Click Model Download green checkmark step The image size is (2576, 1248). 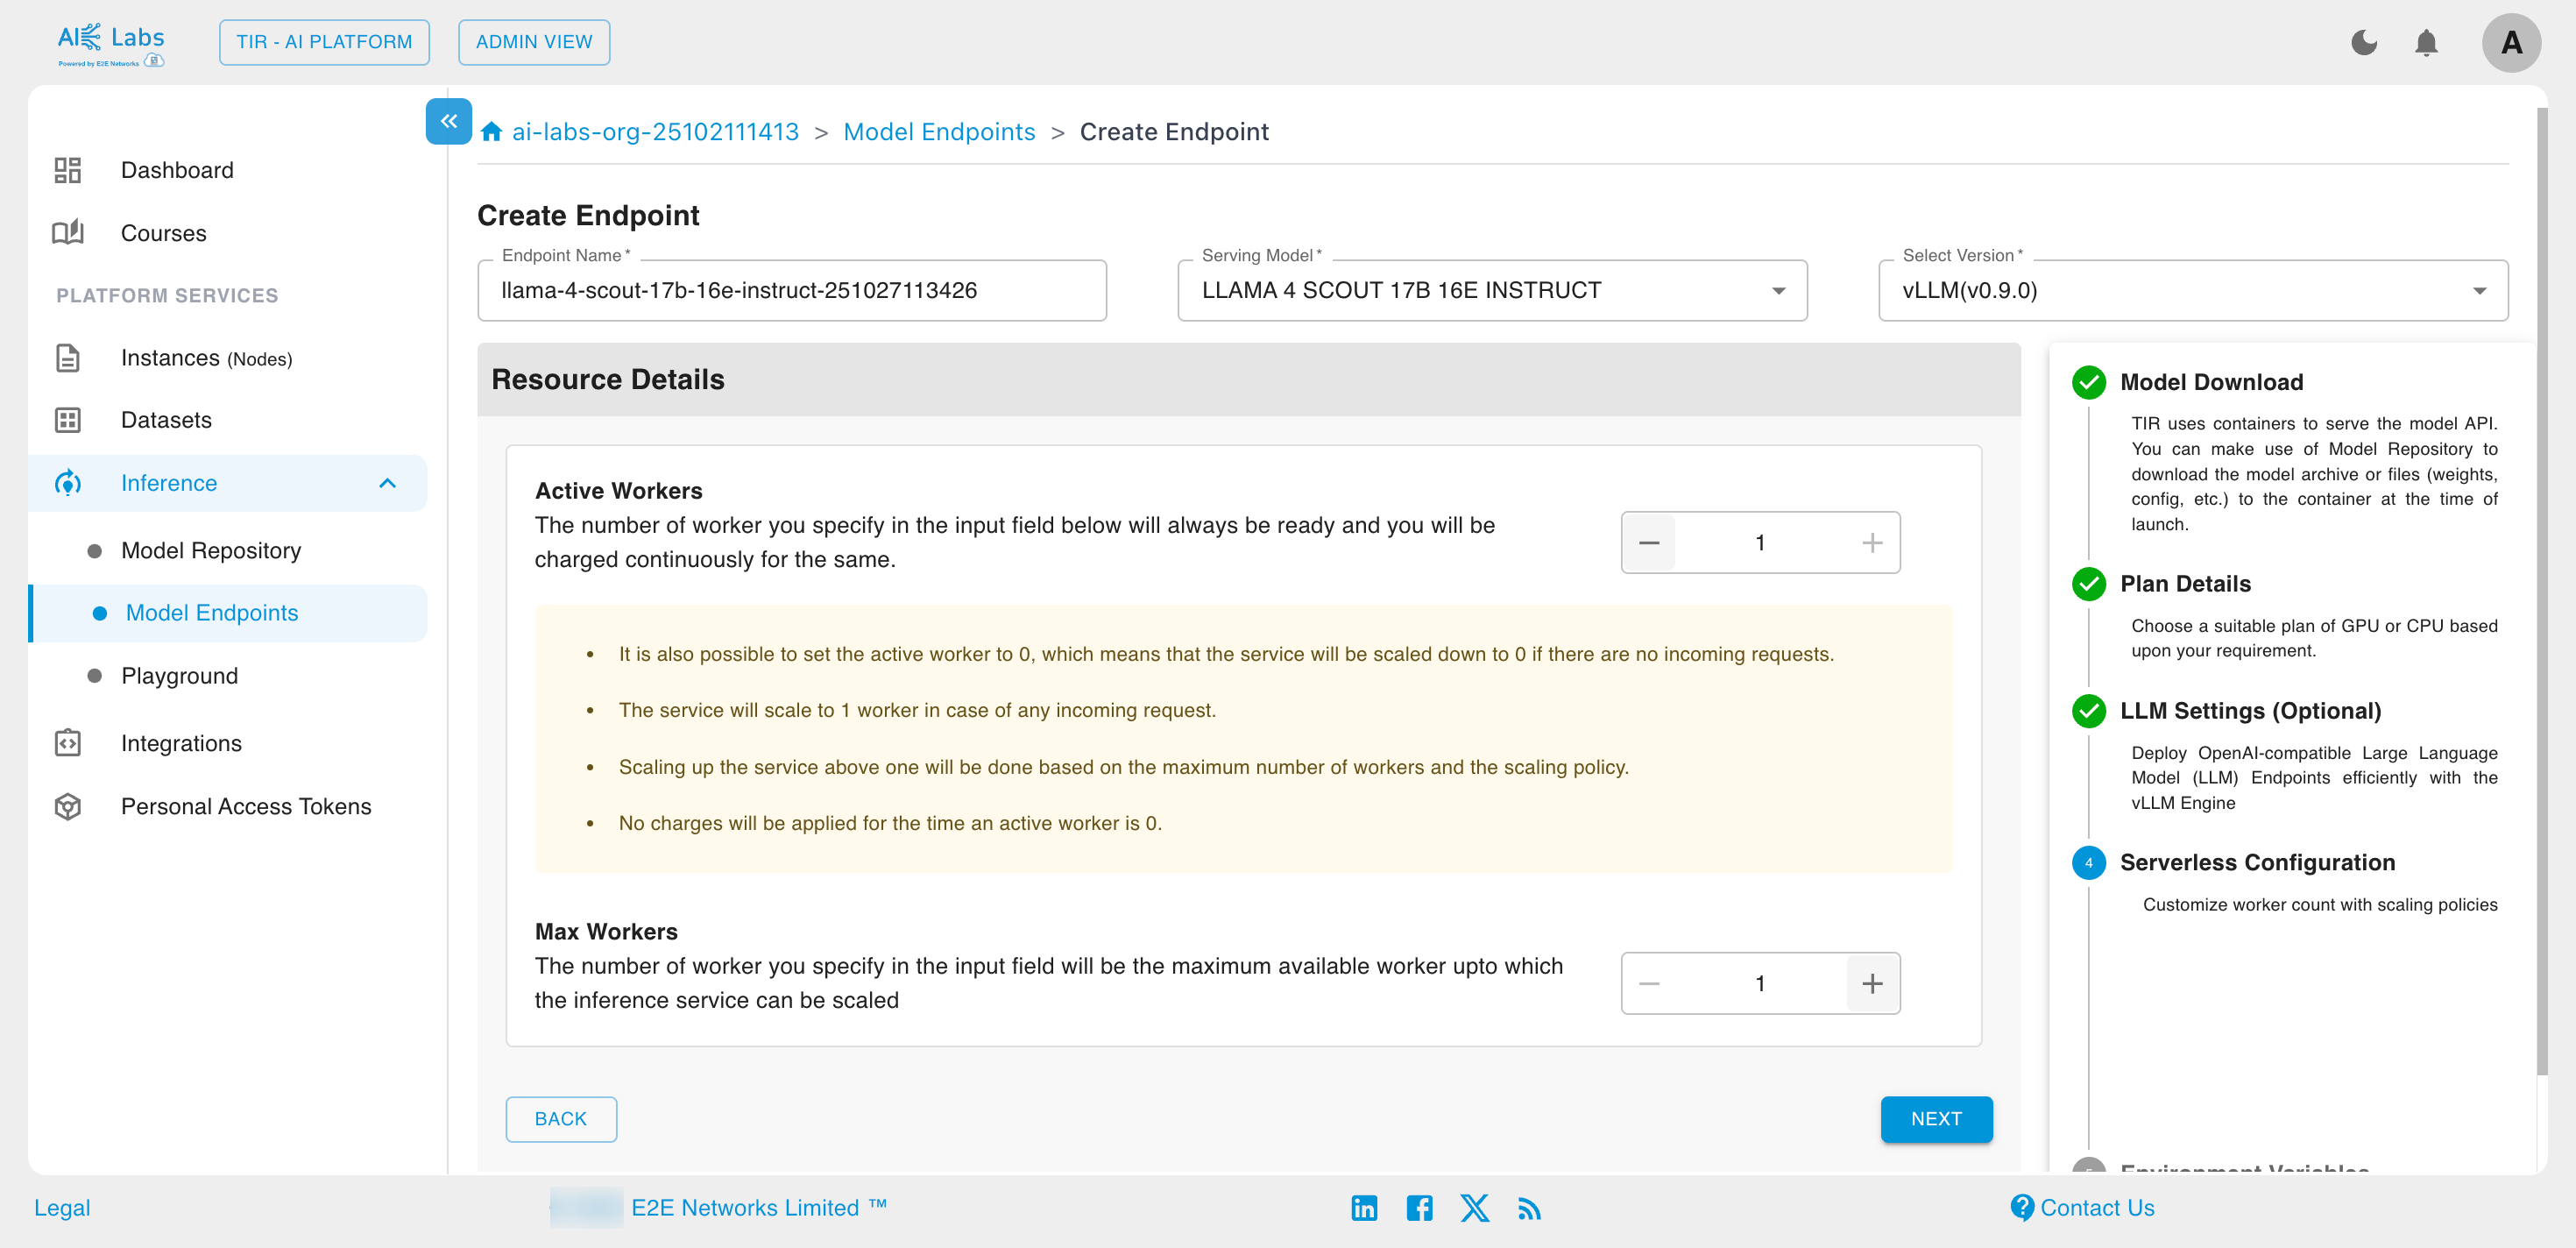click(x=2088, y=382)
